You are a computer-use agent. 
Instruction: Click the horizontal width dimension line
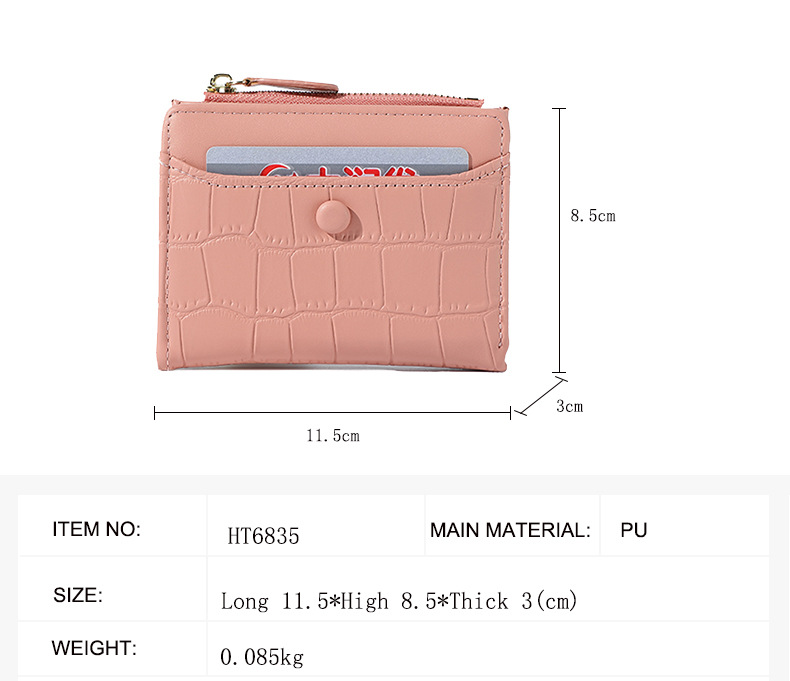coord(333,413)
